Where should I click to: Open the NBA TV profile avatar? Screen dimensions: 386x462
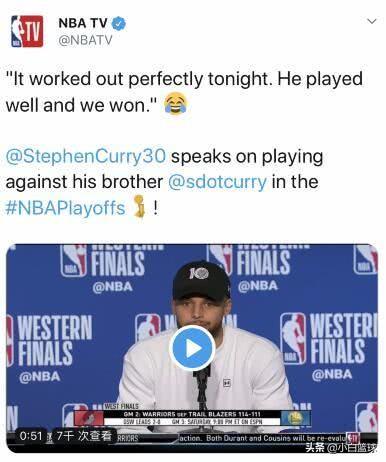(27, 31)
